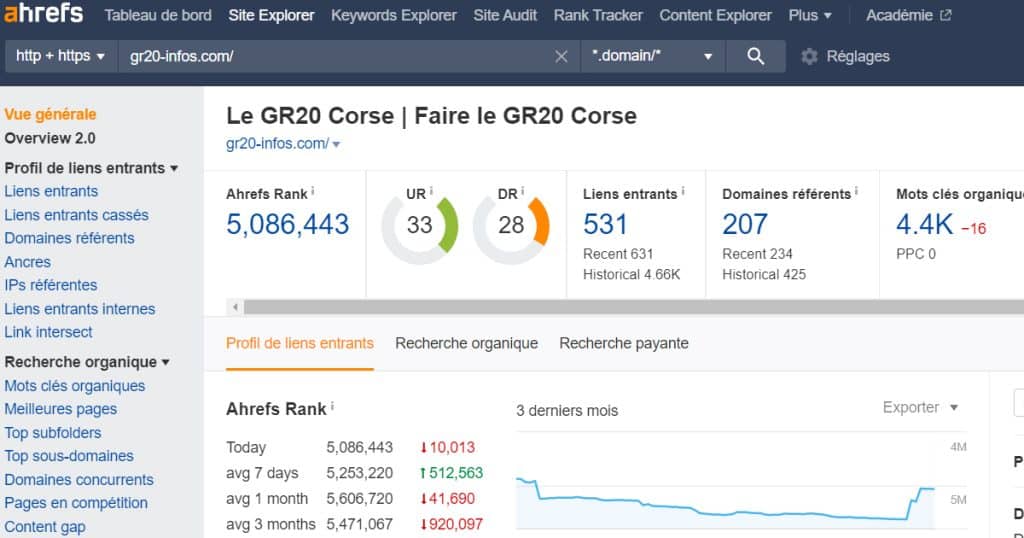Open Domaines référents in the sidebar
Screen dimensions: 1024x538
pos(69,238)
